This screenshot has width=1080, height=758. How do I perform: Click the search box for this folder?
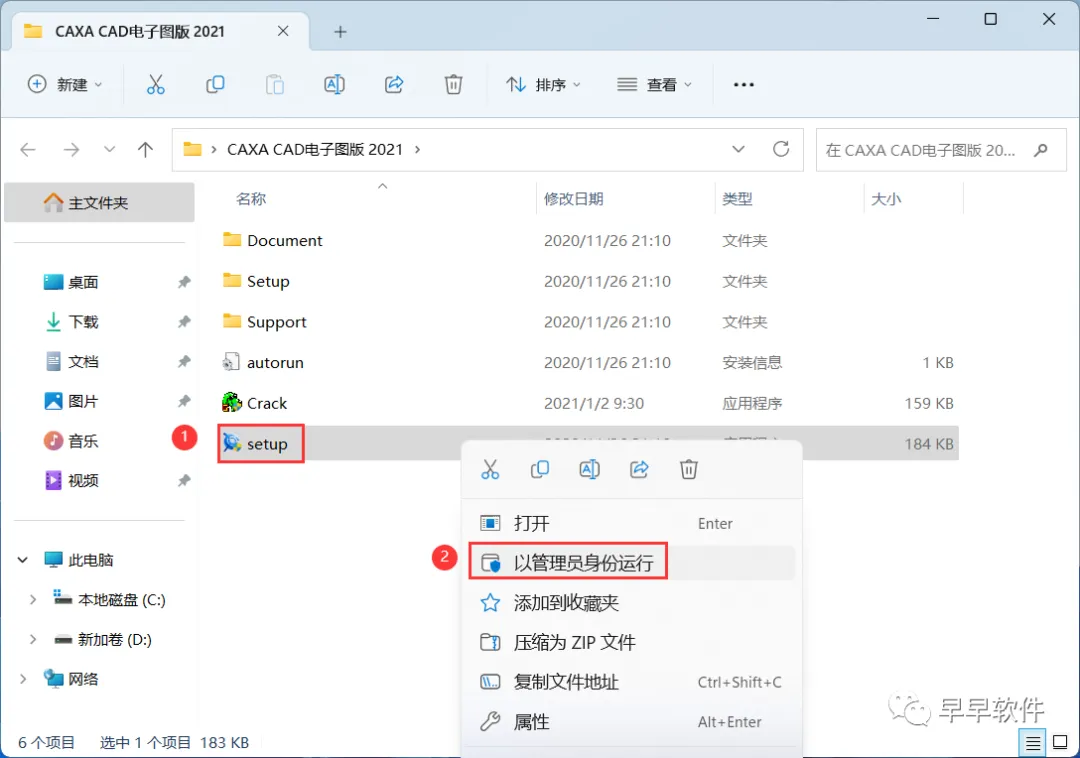pyautogui.click(x=941, y=149)
